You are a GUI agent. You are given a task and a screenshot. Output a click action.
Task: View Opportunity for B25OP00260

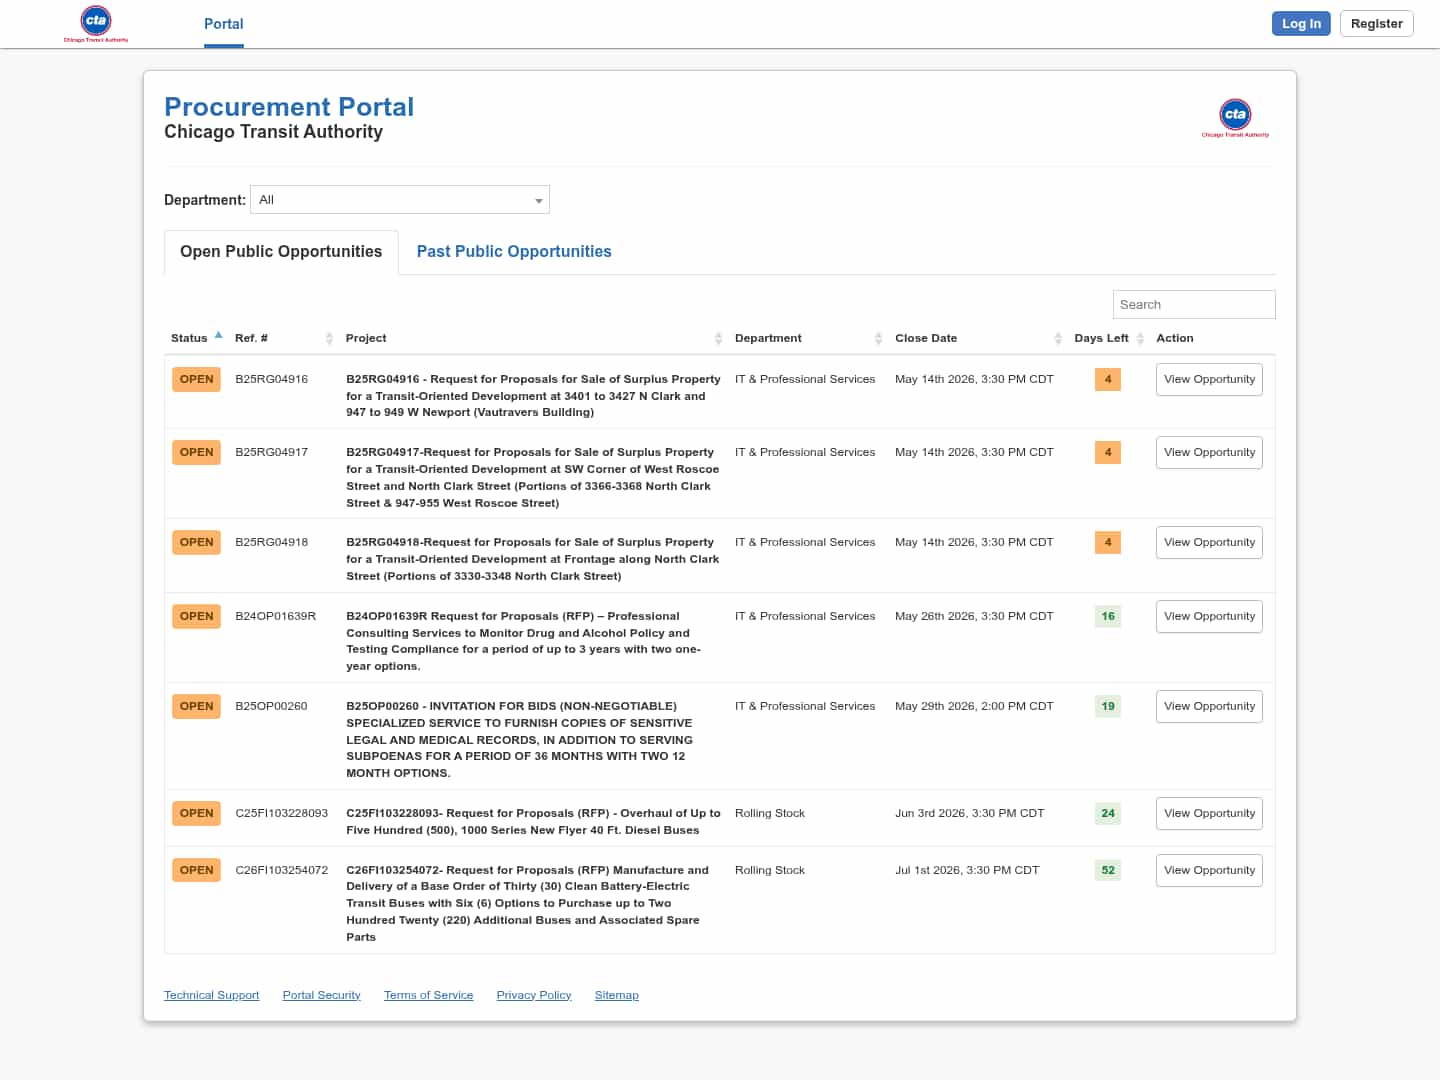[x=1209, y=707]
